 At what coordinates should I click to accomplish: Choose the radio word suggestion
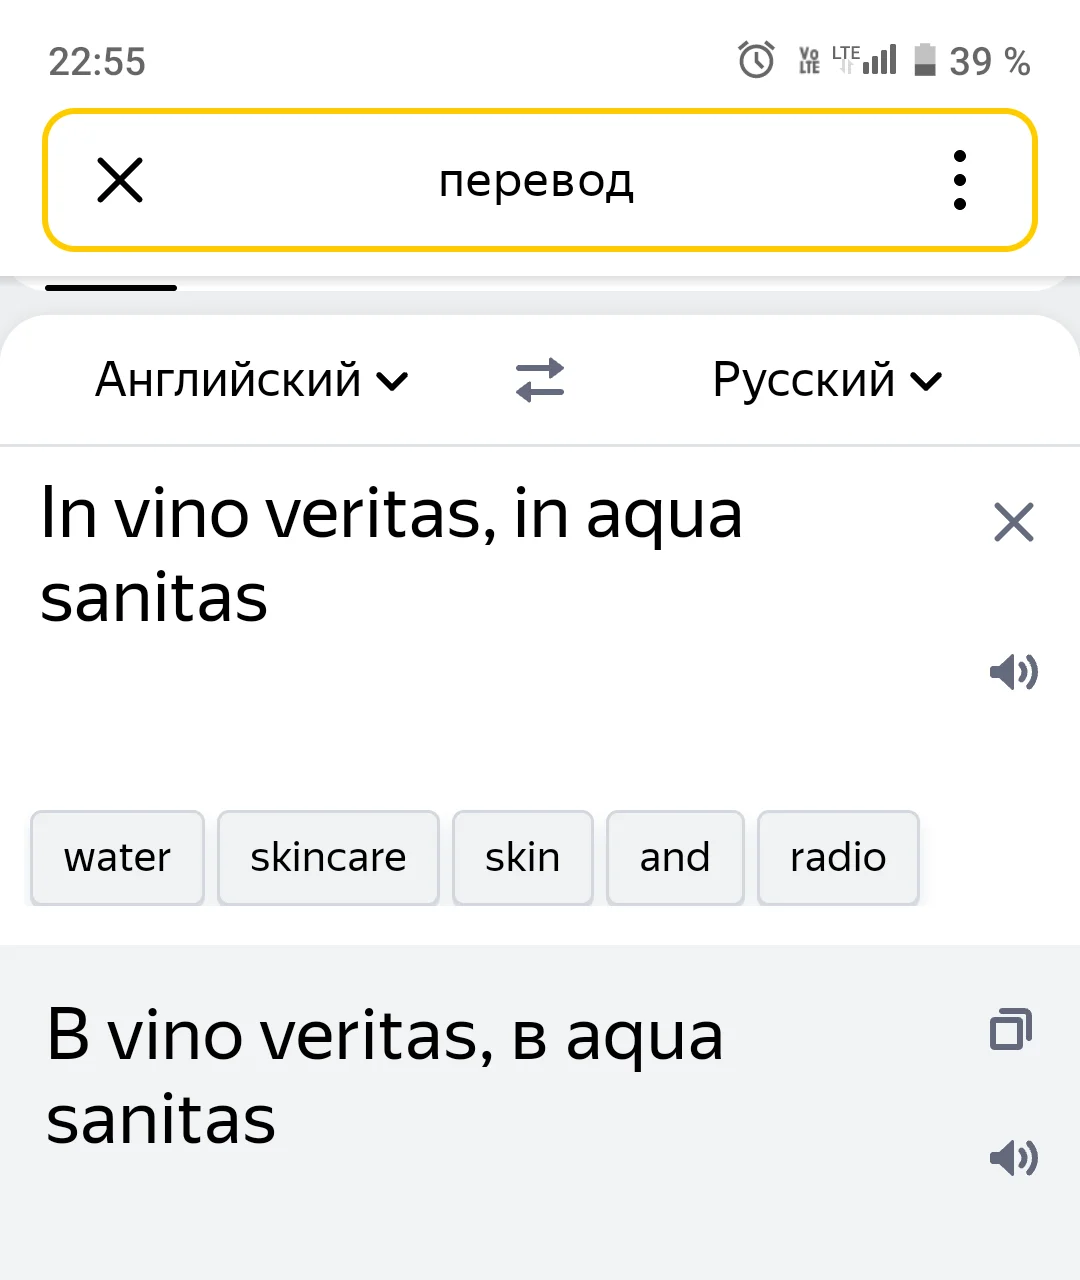(x=838, y=857)
